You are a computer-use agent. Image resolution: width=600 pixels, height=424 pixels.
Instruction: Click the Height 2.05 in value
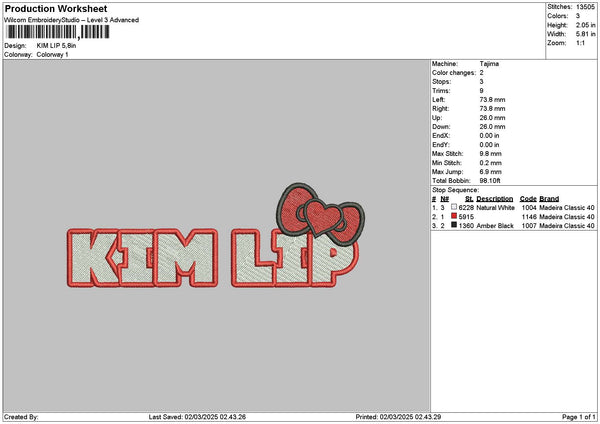click(x=585, y=25)
